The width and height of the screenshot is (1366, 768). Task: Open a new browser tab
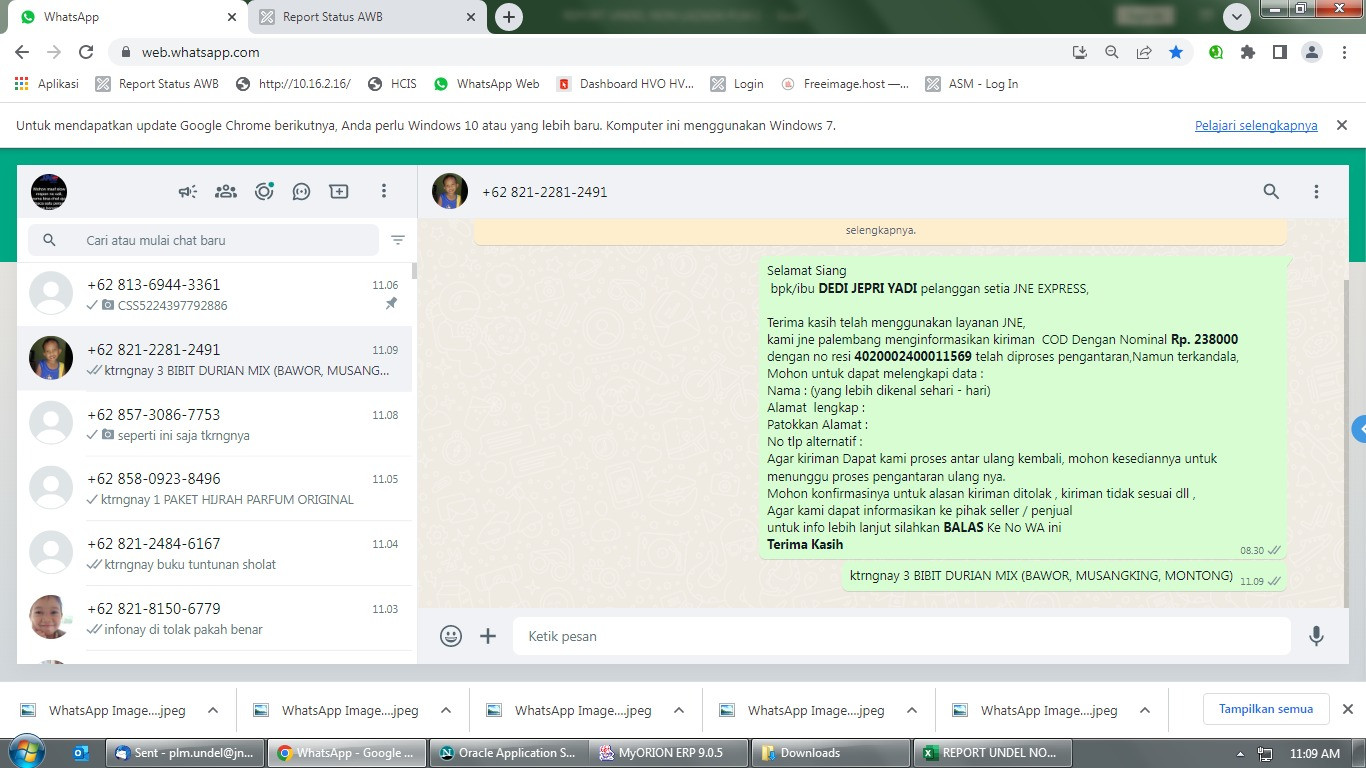[x=509, y=17]
